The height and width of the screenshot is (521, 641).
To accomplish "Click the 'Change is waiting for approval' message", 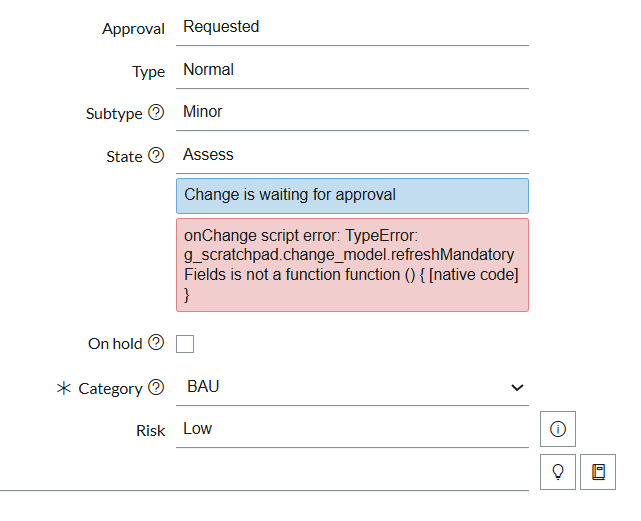I will coord(352,196).
